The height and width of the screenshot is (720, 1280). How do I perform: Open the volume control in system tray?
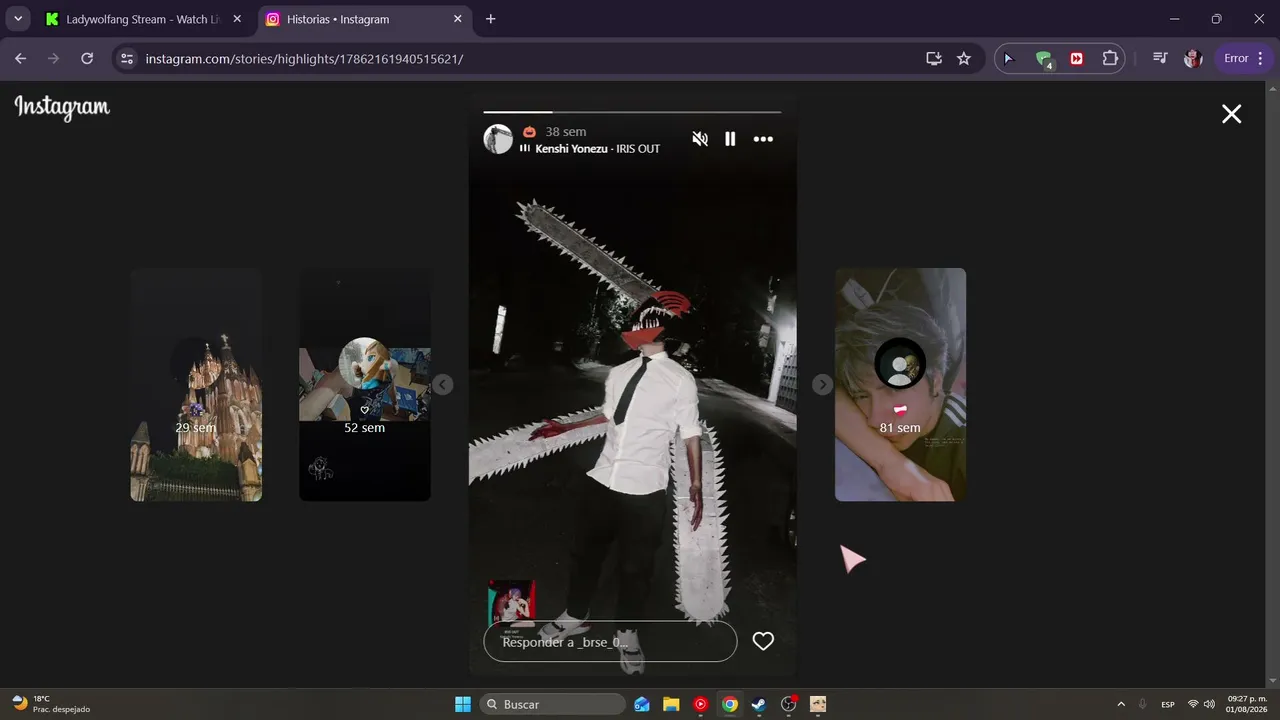(1210, 704)
